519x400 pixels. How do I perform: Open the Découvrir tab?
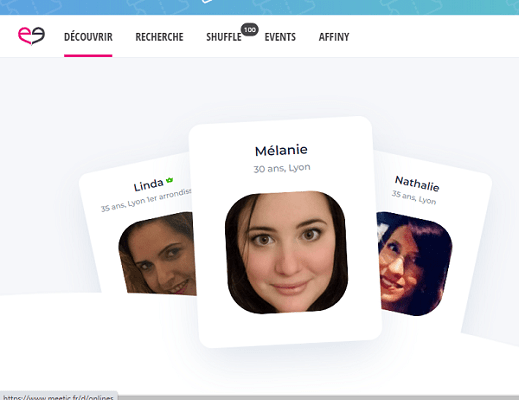pos(88,37)
